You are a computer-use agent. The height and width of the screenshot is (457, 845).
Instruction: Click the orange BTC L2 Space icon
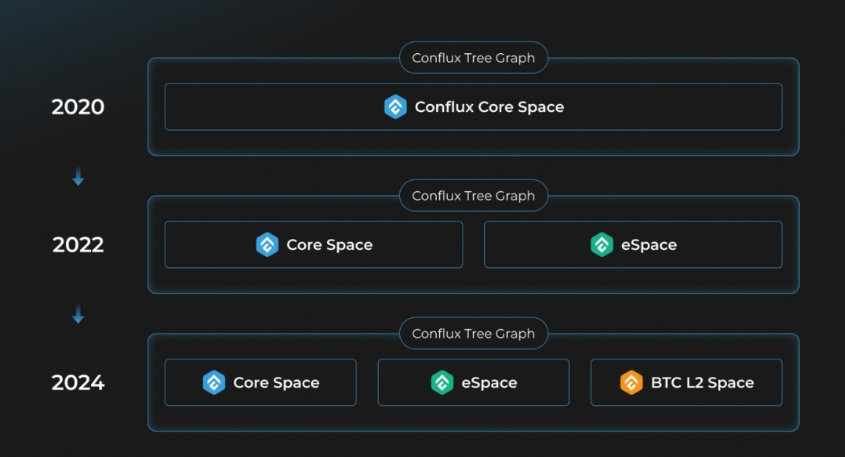tap(631, 383)
